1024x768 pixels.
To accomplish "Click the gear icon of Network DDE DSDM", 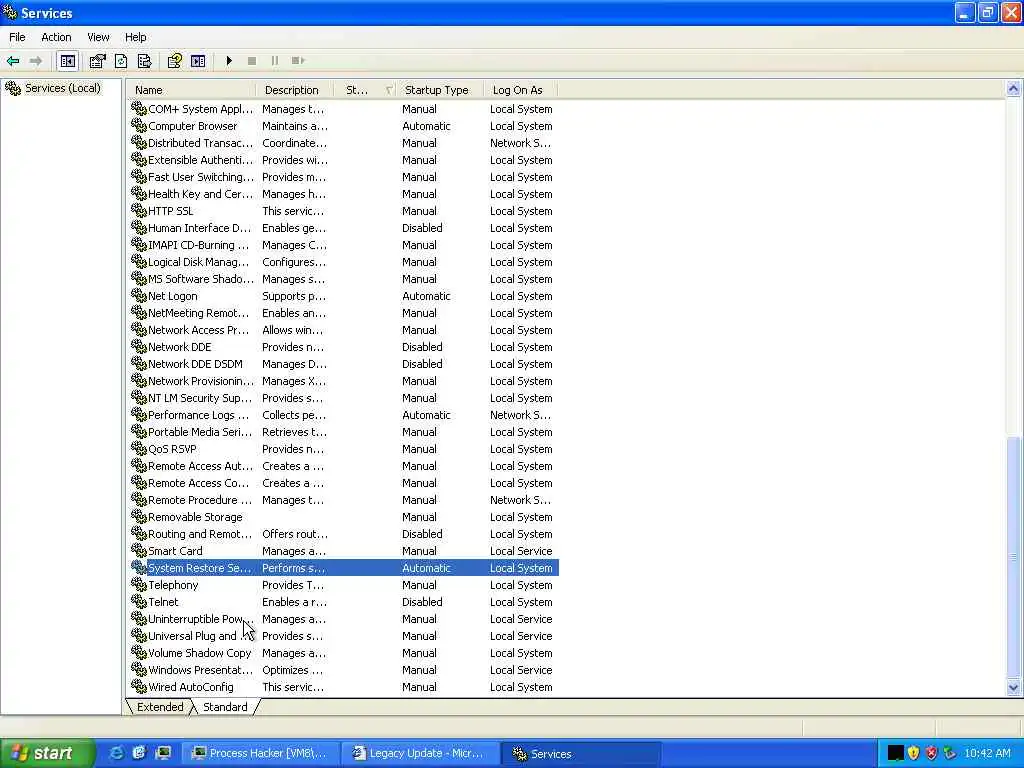I will (138, 363).
